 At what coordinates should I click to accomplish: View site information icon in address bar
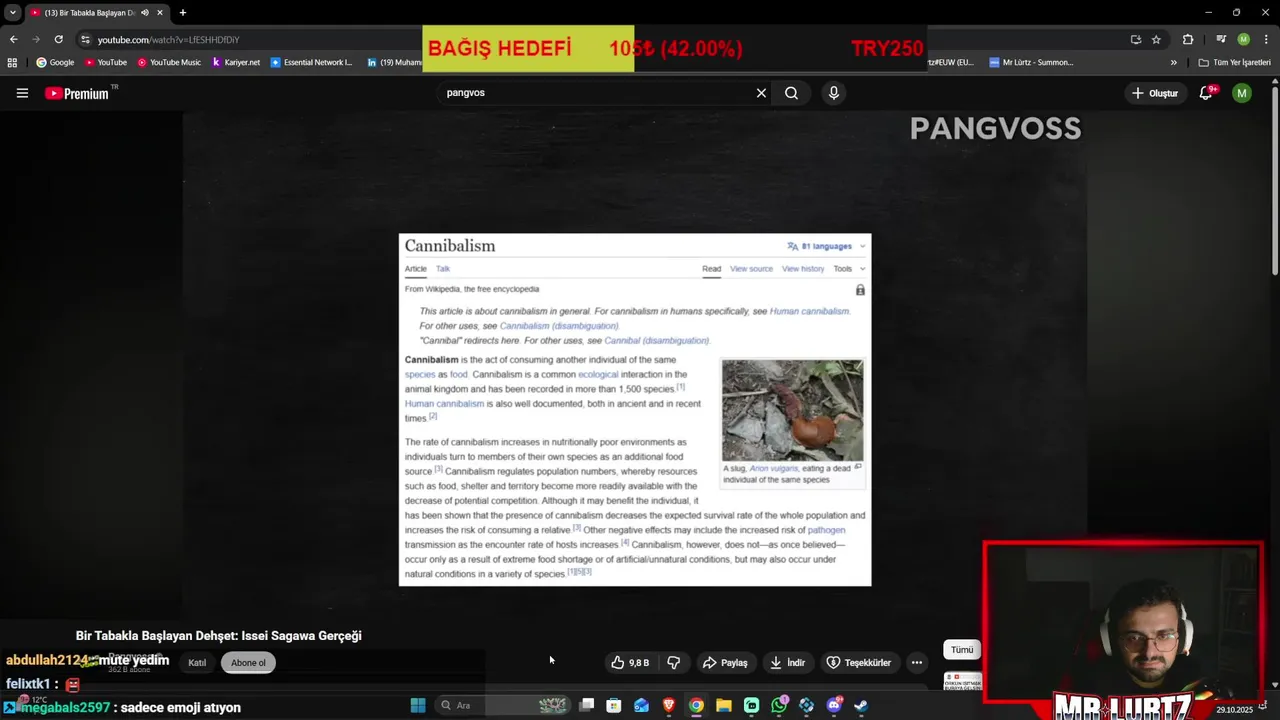[x=86, y=39]
